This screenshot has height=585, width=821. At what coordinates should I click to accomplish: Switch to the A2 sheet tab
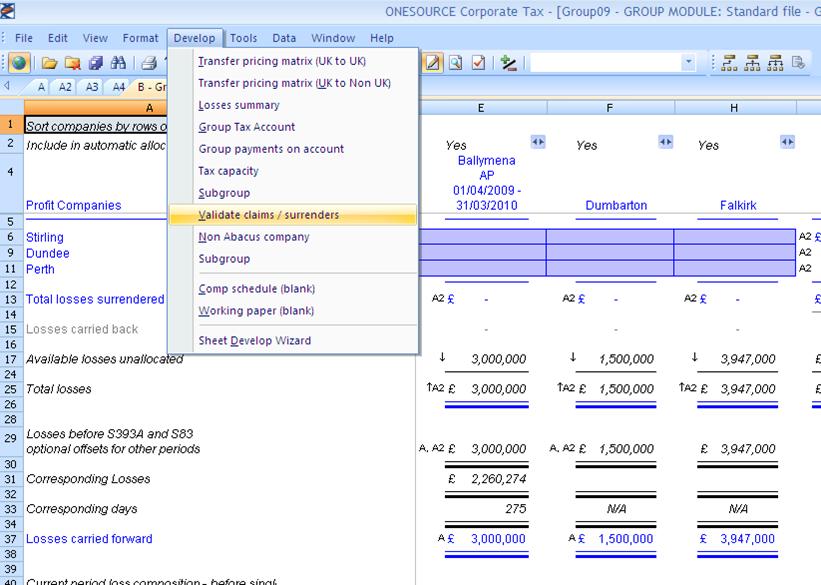(66, 87)
